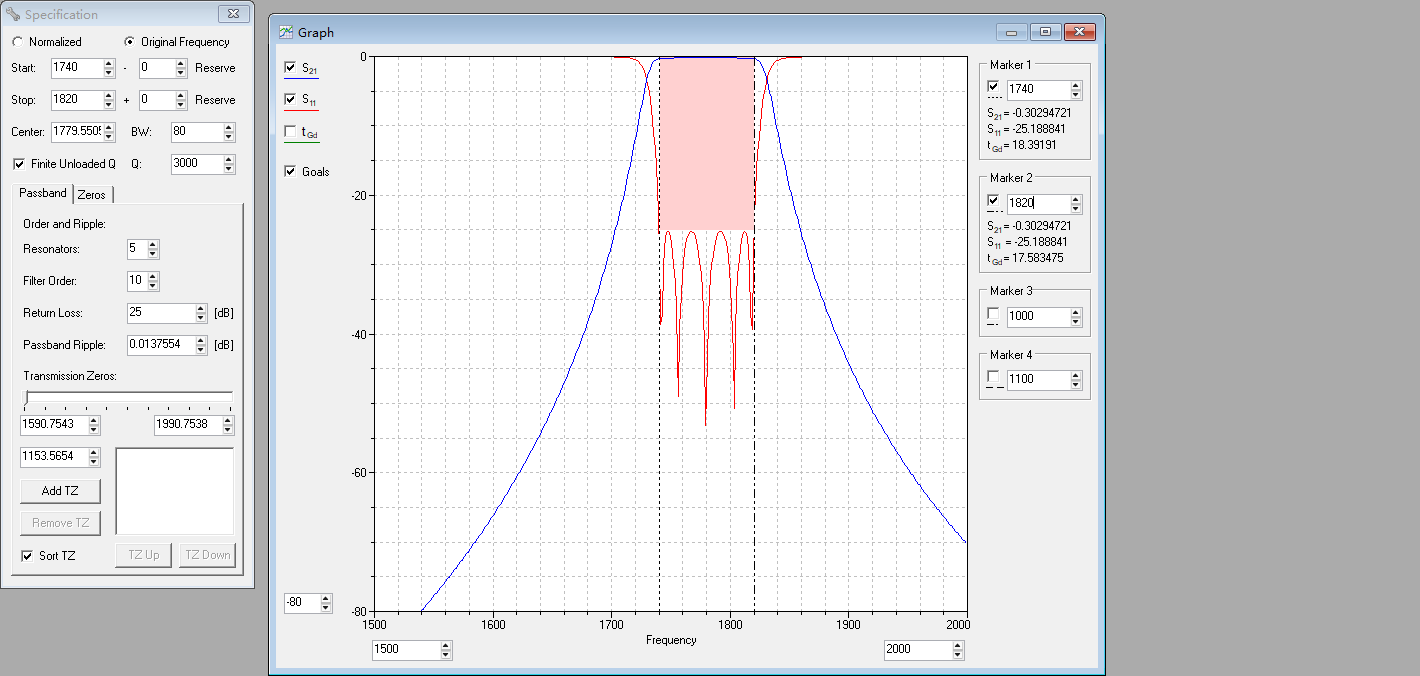Click the Passband Ripple field
The height and width of the screenshot is (676, 1420).
[x=161, y=345]
